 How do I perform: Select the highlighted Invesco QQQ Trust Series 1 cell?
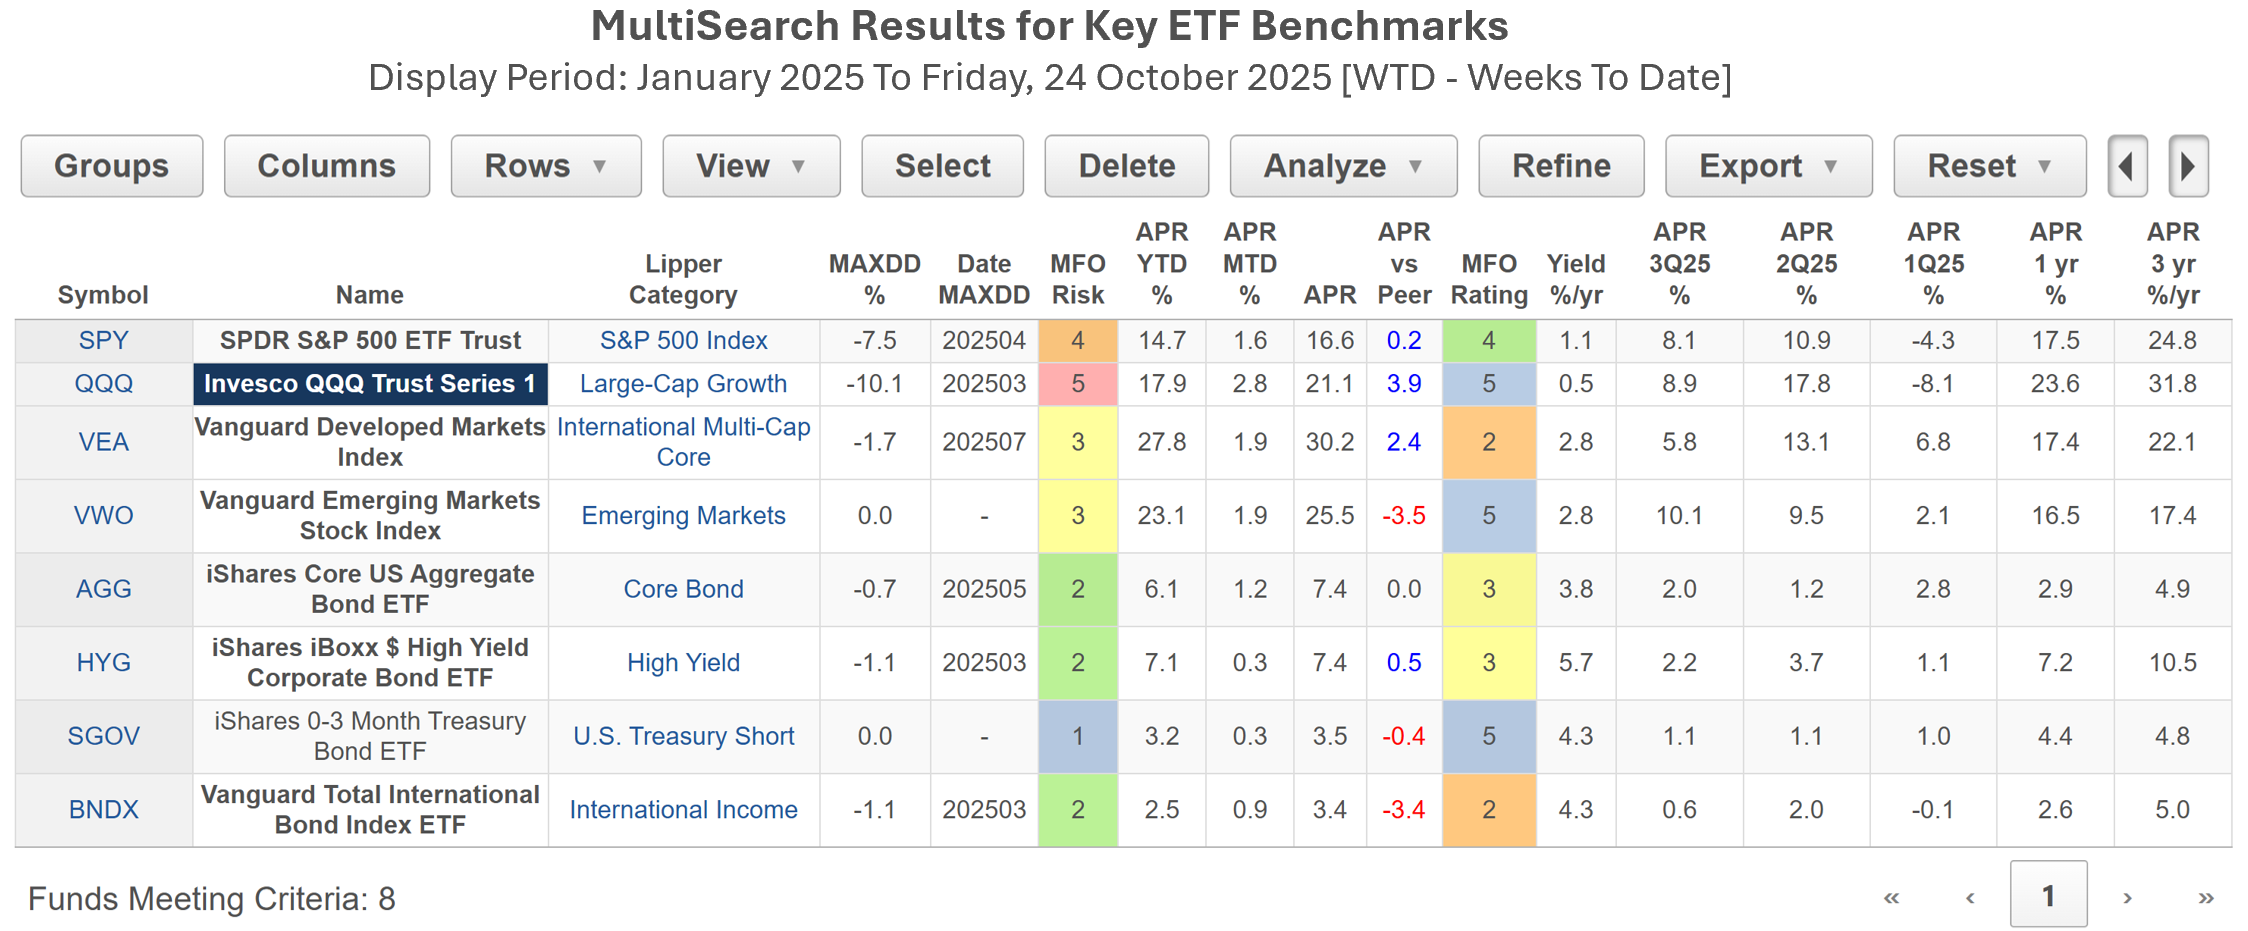(370, 384)
